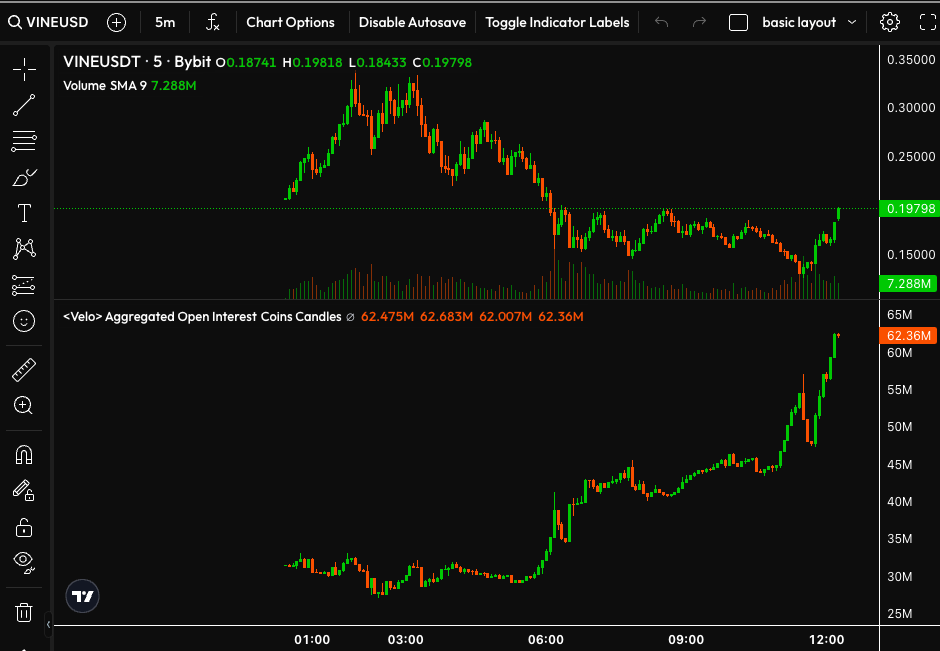Click the 62.36M open interest axis label
The width and height of the screenshot is (940, 651).
tap(908, 336)
